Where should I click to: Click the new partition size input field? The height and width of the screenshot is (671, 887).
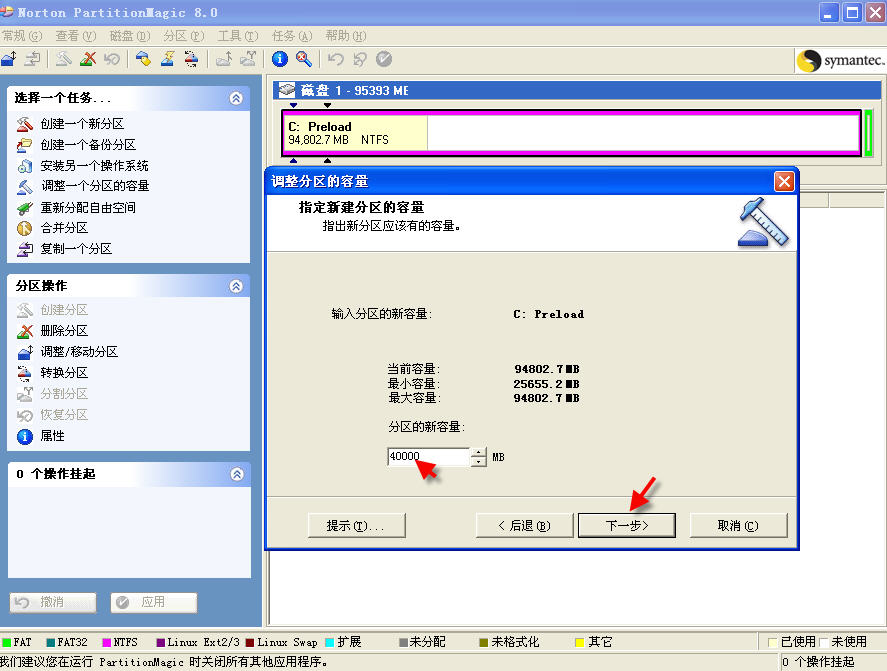[428, 457]
